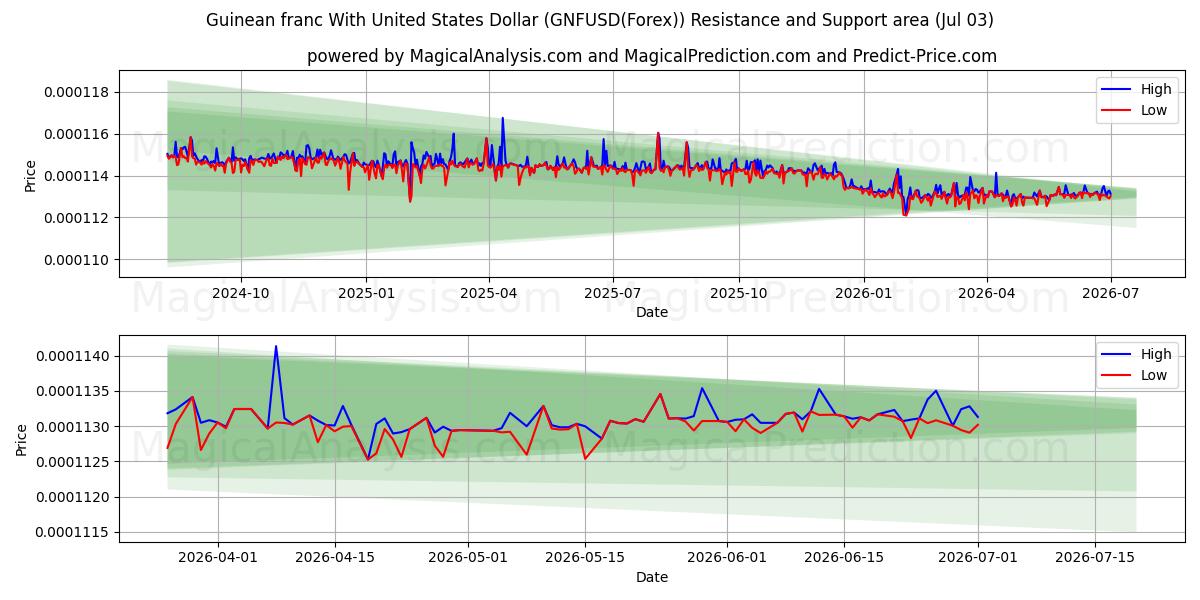Click the 2025-07 x-axis tick label
1200x600 pixels.
[x=613, y=294]
